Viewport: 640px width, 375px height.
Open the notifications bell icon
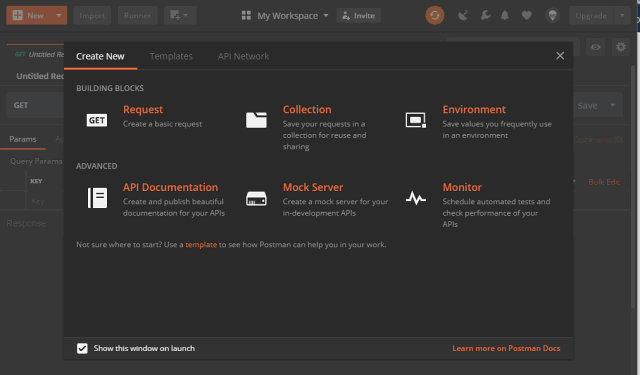505,16
